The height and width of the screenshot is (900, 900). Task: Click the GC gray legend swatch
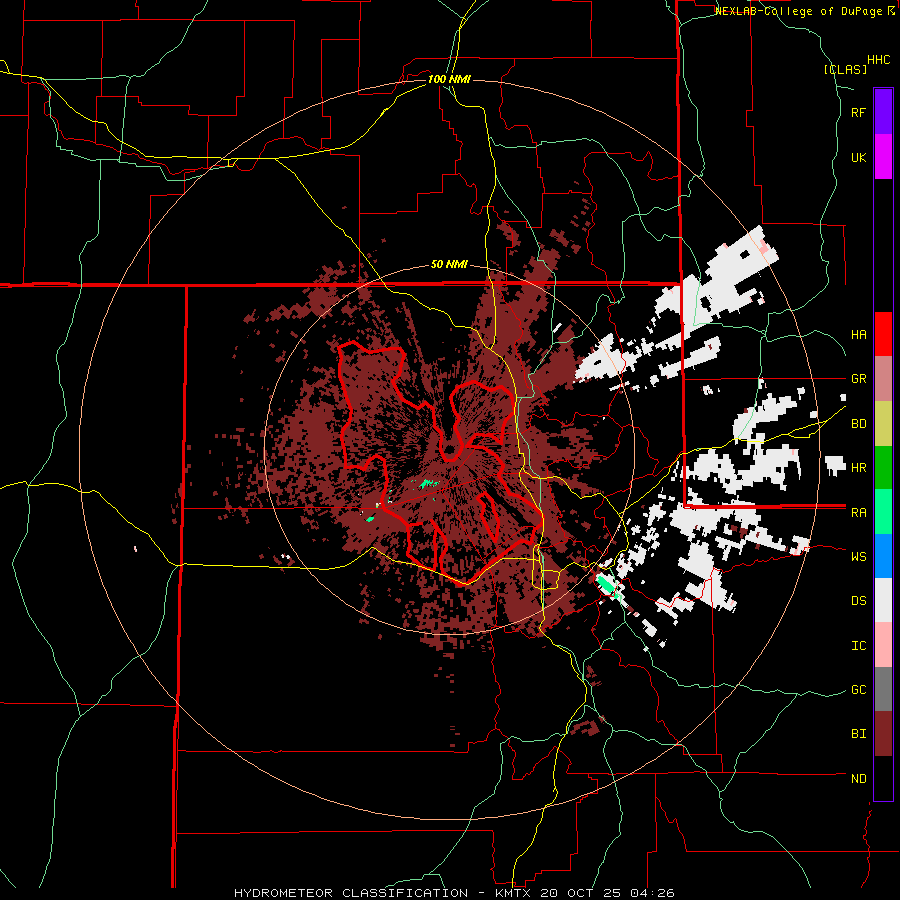coord(883,689)
